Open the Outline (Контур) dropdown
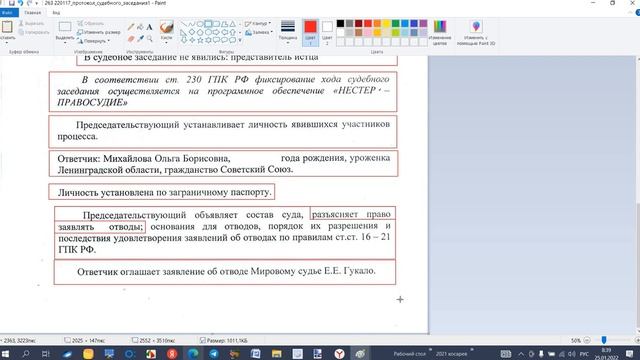Viewport: 640px width, 360px height. point(258,24)
